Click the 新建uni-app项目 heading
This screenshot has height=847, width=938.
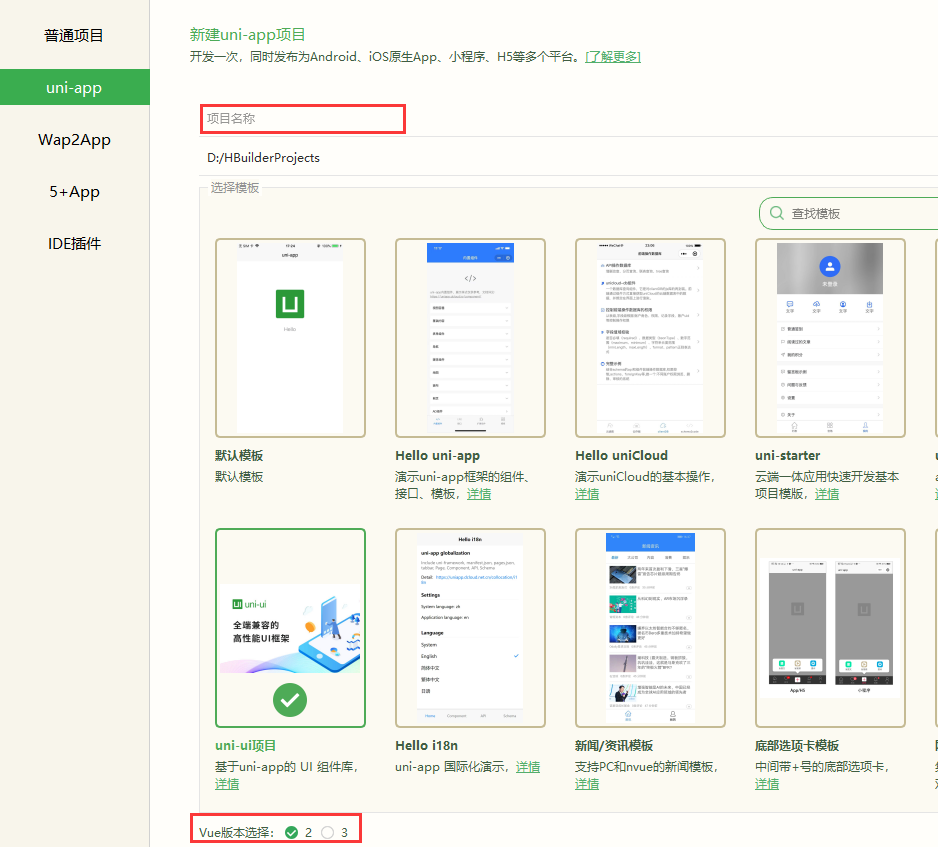tap(248, 35)
